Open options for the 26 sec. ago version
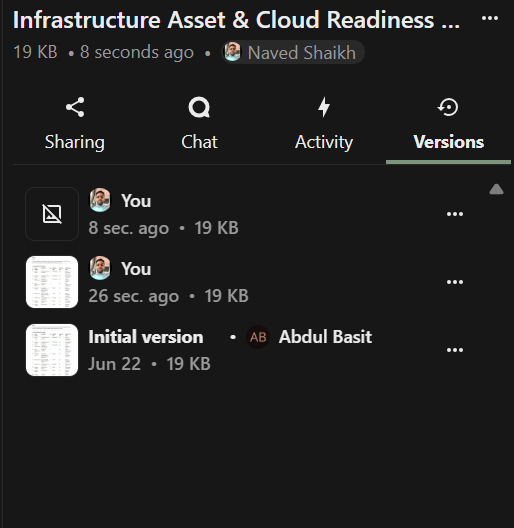Image resolution: width=514 pixels, height=528 pixels. tap(455, 282)
